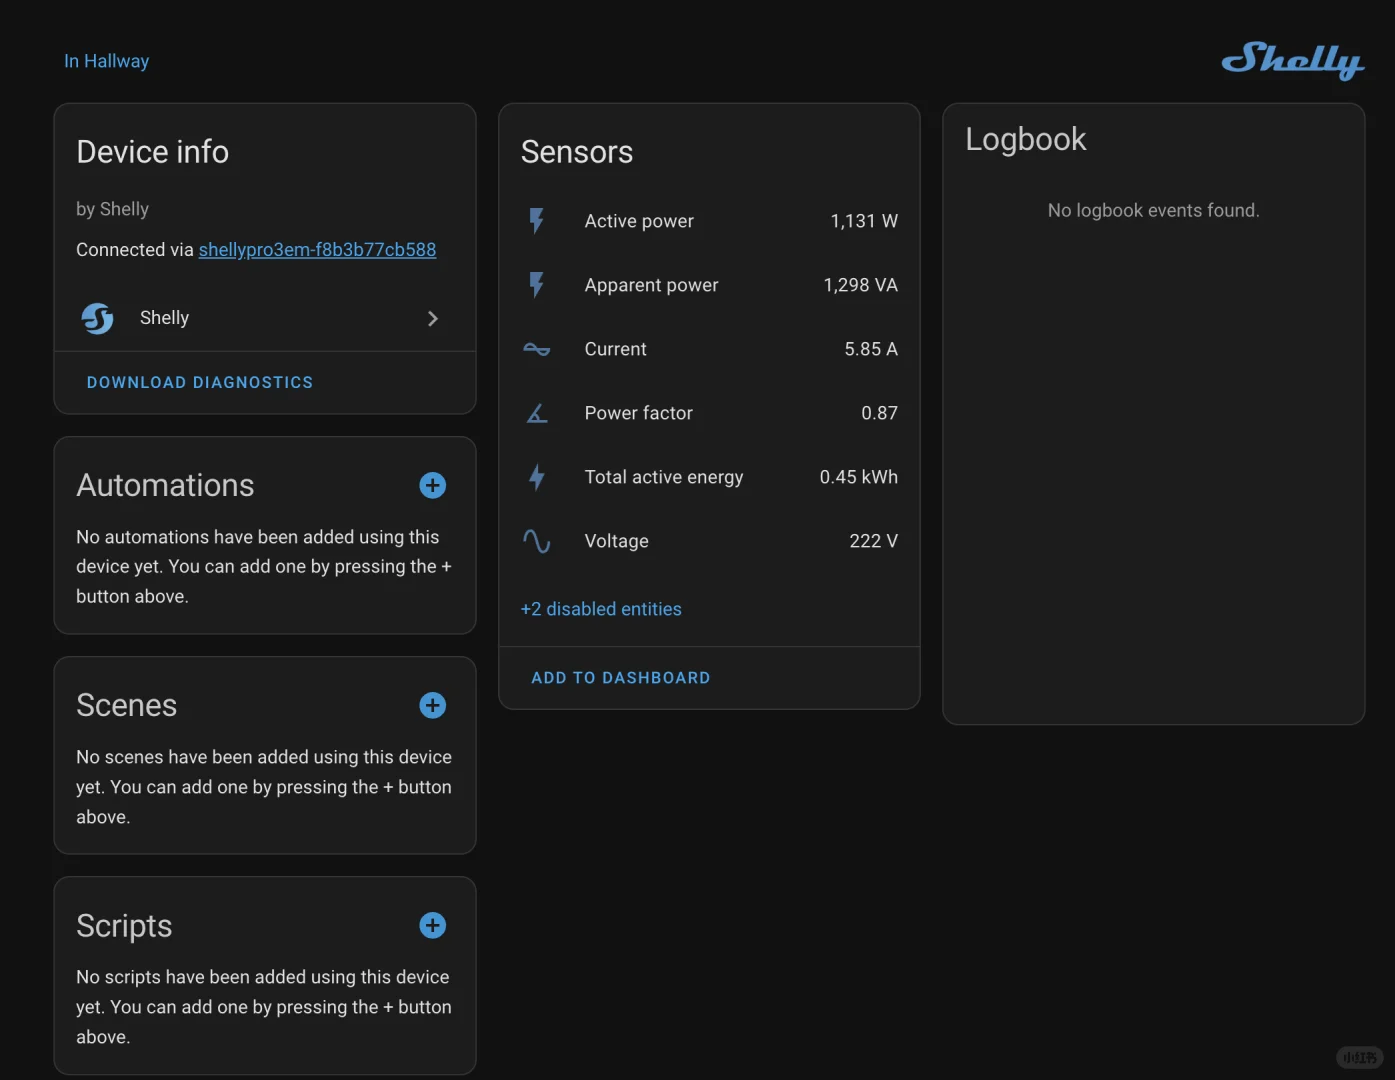Image resolution: width=1395 pixels, height=1080 pixels.
Task: Open the shellypro3em-f8b3b77cb588 device link
Action: [x=317, y=250]
